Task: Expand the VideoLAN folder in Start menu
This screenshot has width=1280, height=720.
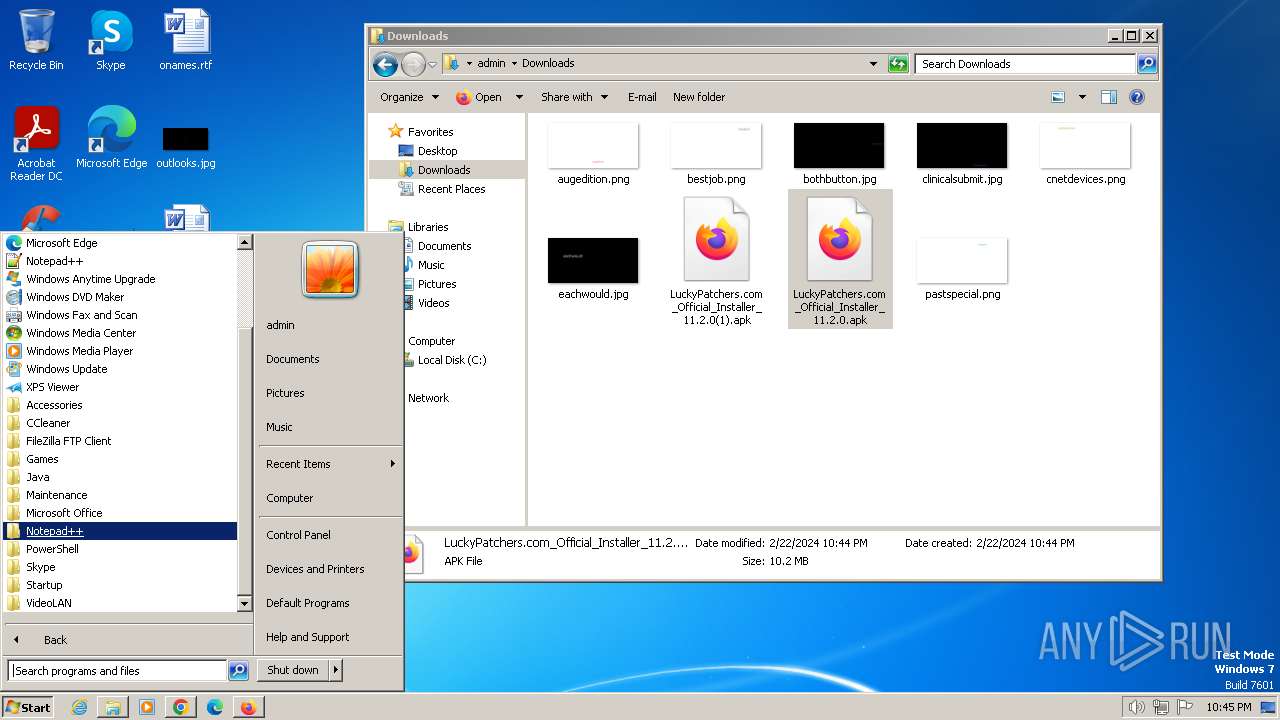Action: point(48,603)
